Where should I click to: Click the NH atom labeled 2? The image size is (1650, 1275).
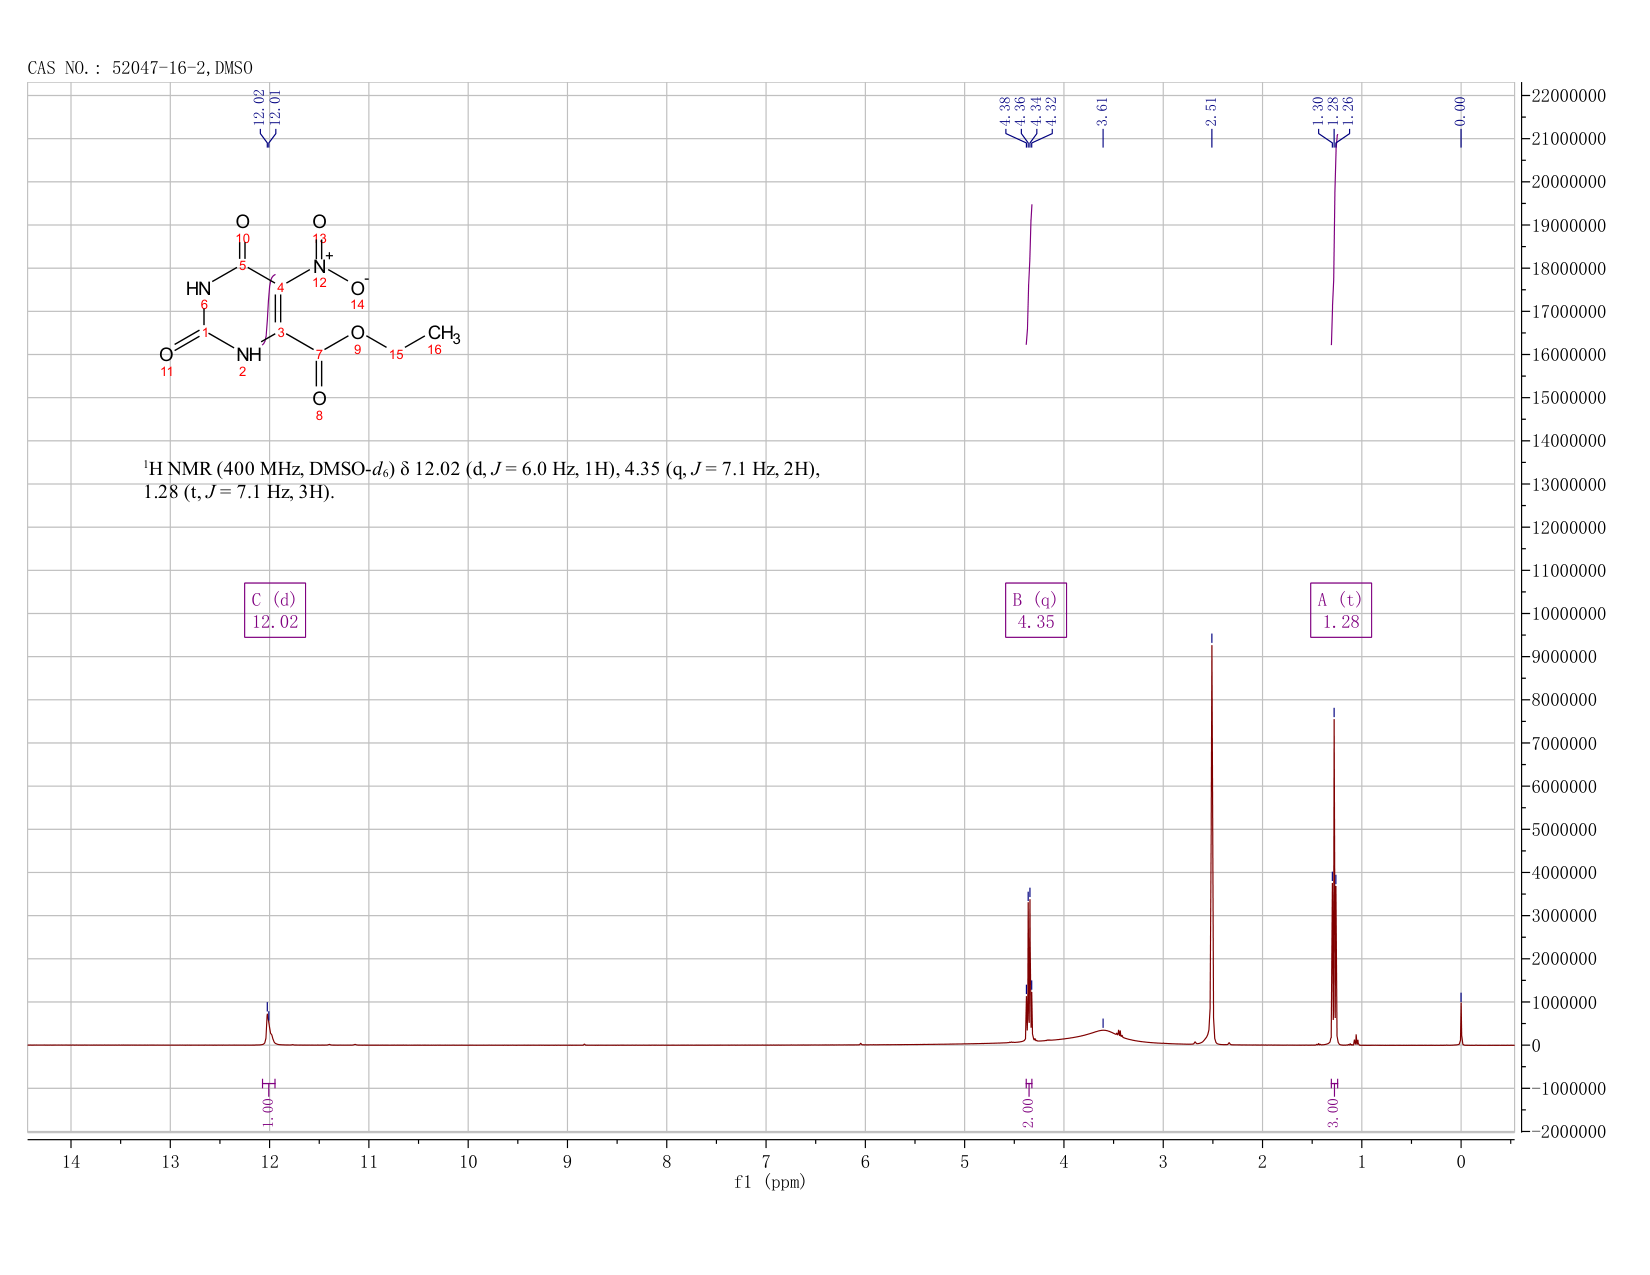(x=249, y=355)
